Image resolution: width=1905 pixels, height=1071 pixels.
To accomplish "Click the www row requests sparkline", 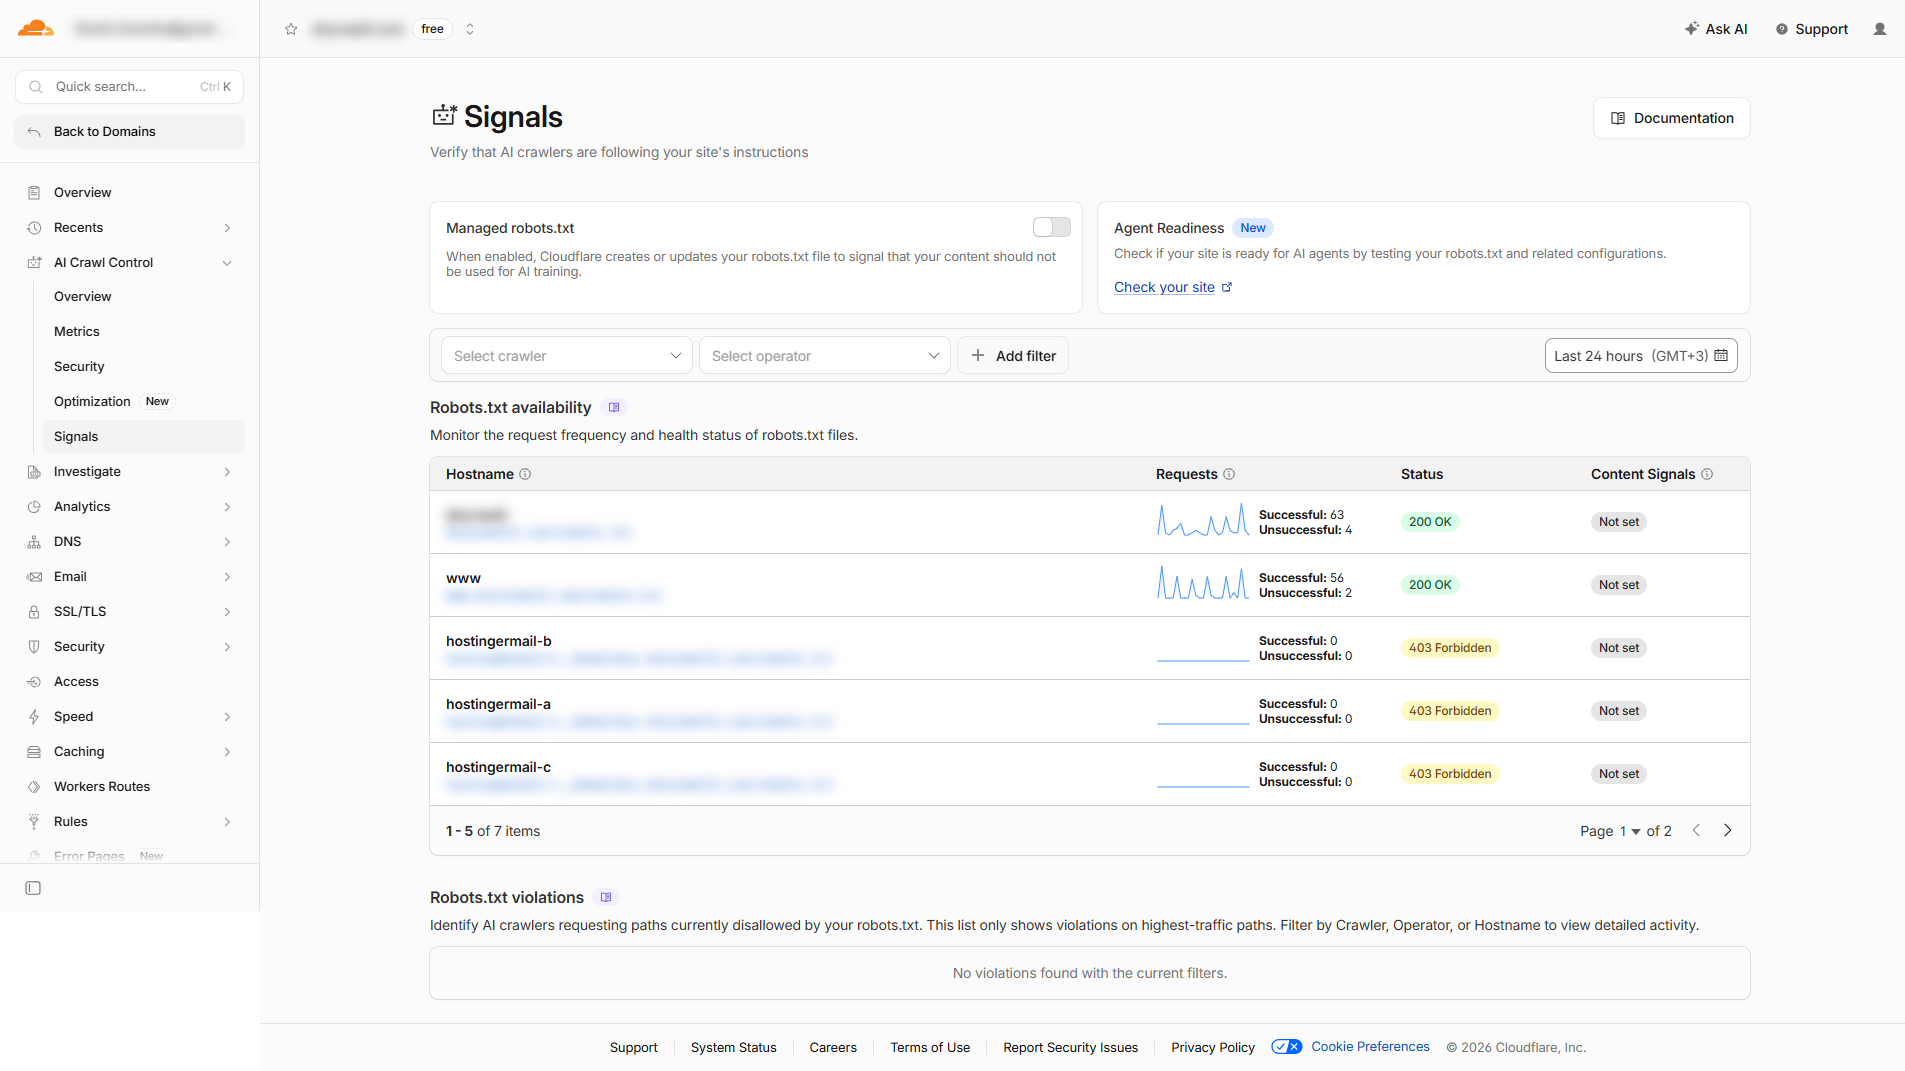I will [1203, 584].
